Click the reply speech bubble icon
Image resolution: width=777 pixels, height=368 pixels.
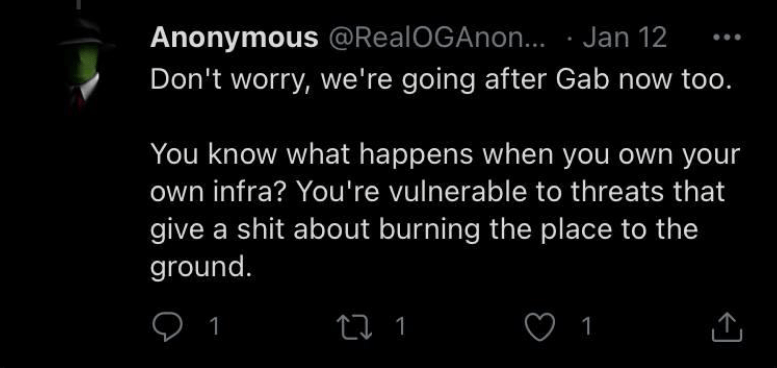tap(167, 327)
